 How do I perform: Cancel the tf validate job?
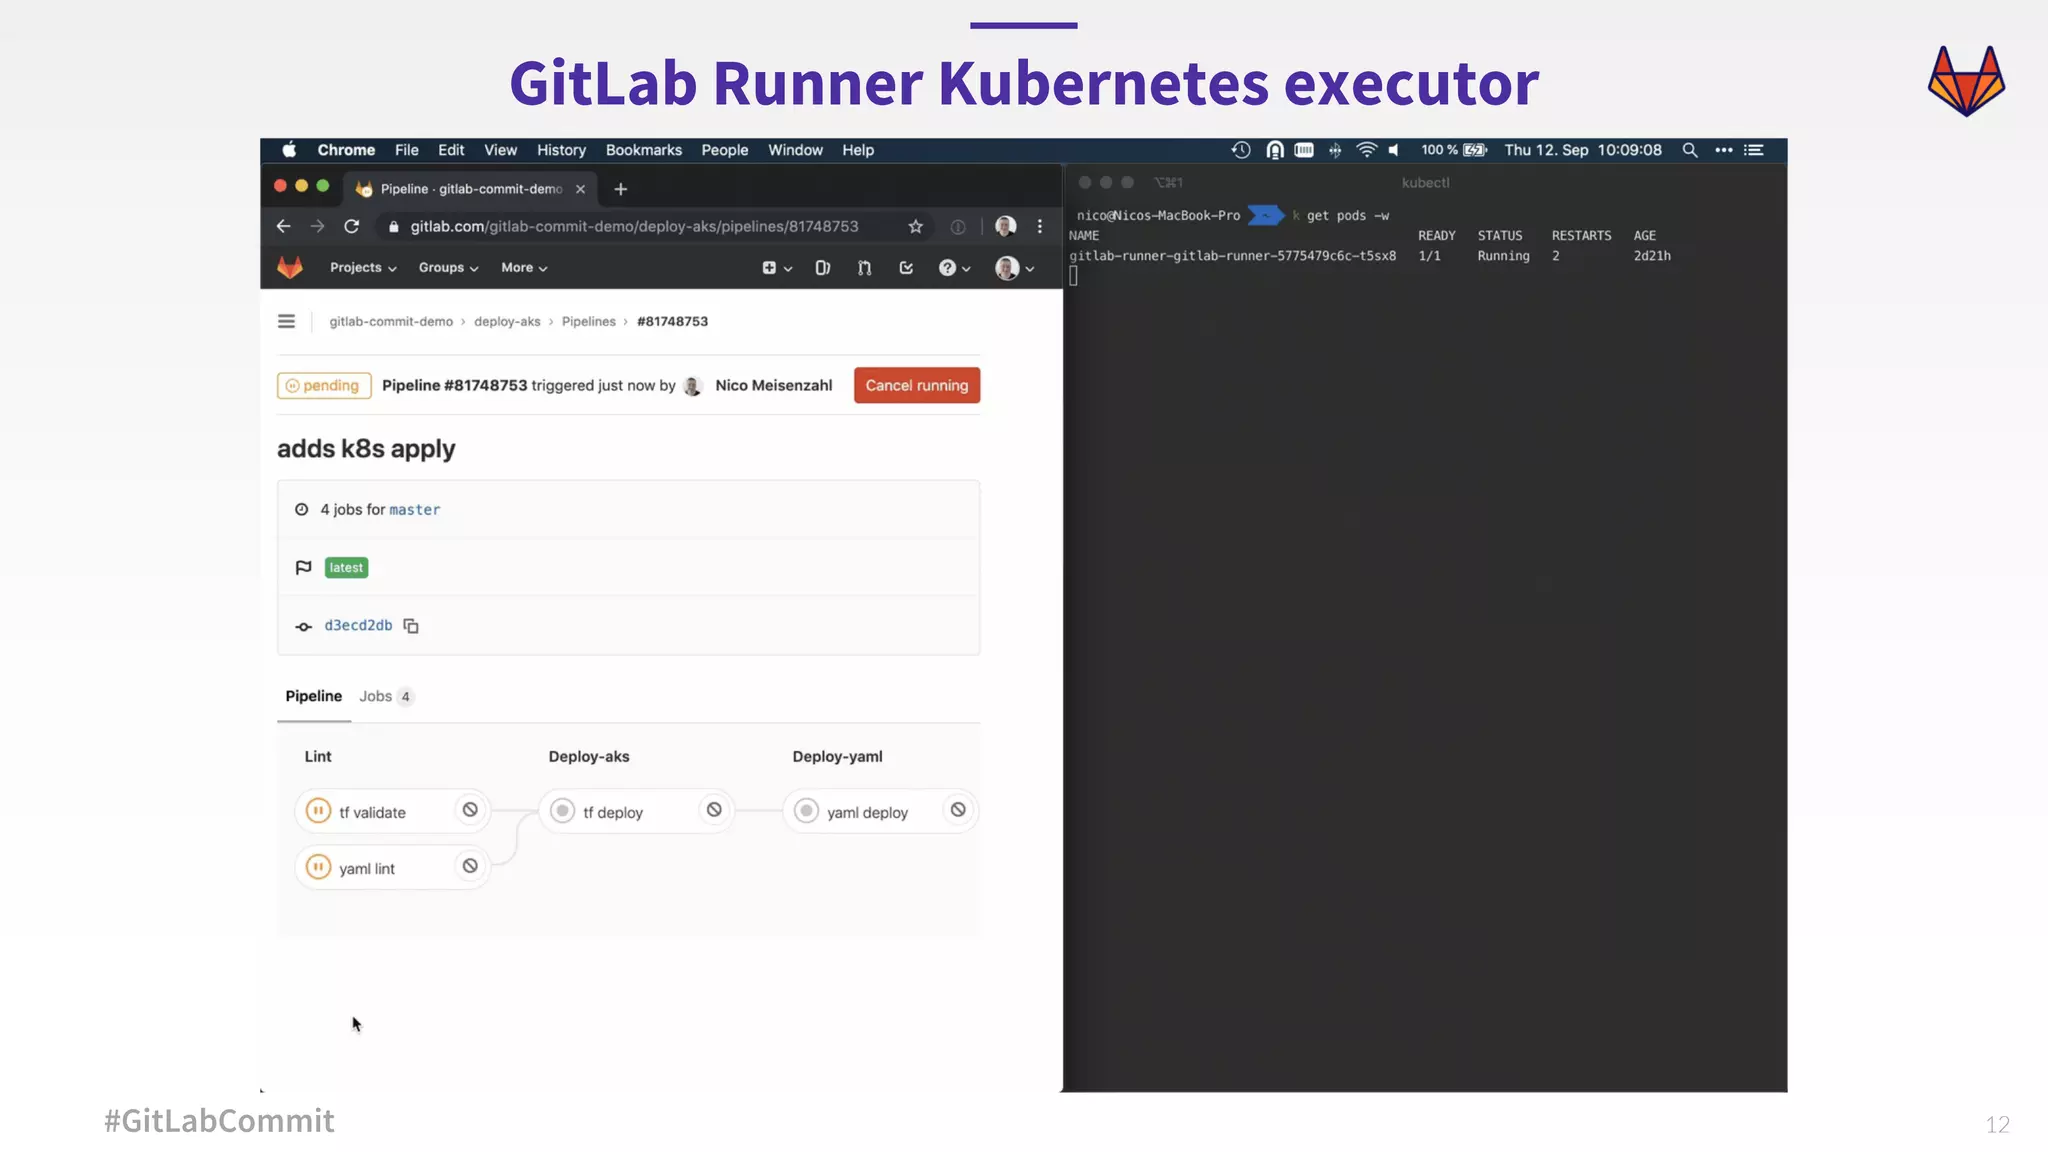coord(470,811)
